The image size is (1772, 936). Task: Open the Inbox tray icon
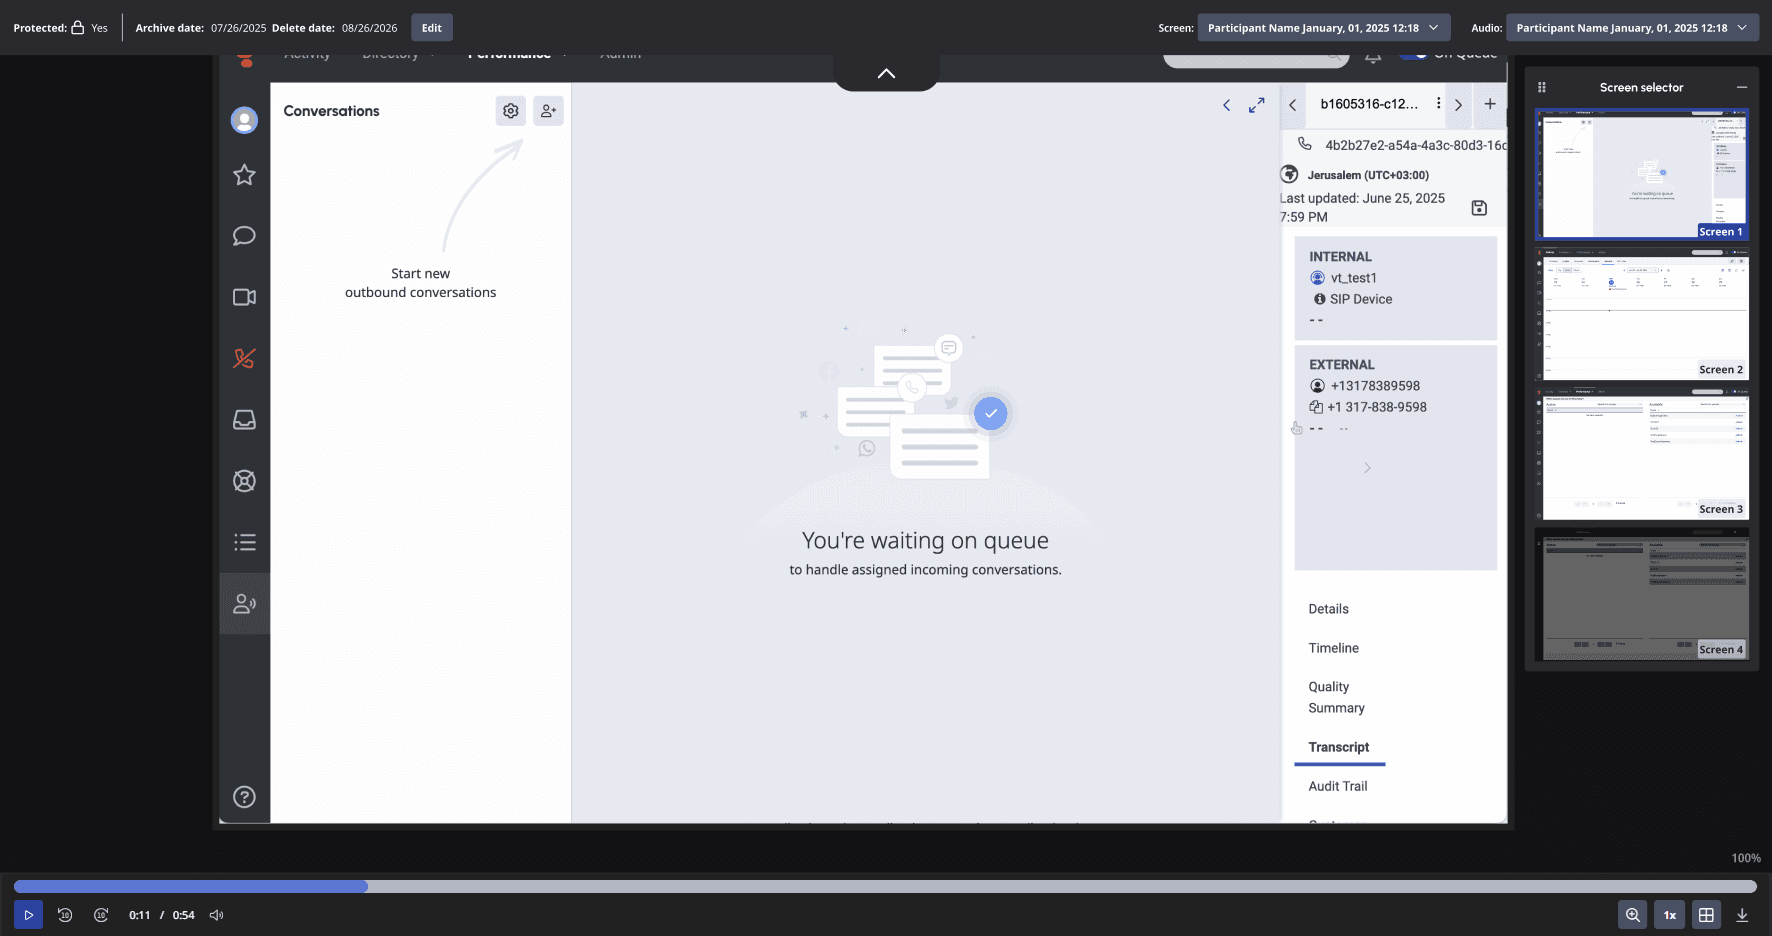click(244, 420)
